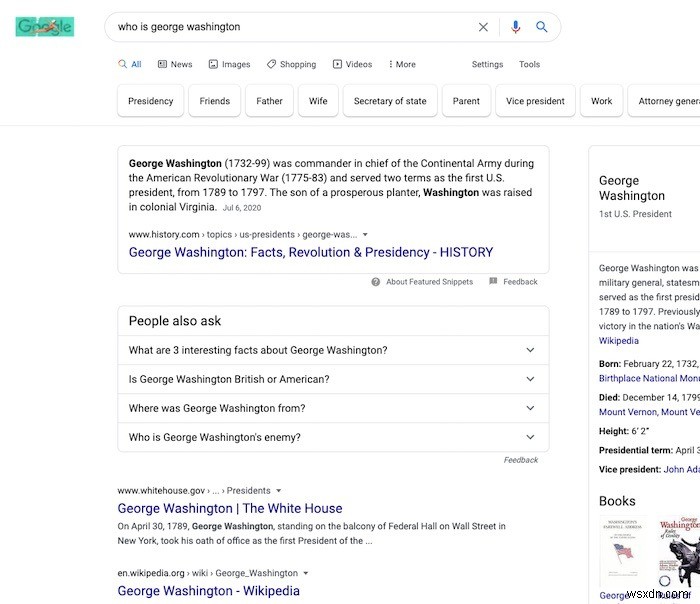The image size is (700, 604).
Task: Expand 'What are 3 interesting facts about George Washington?'
Action: click(333, 350)
